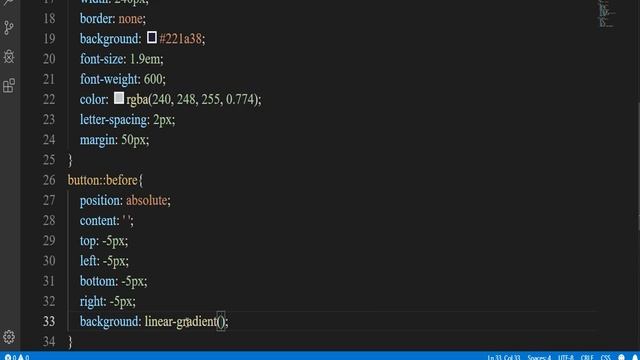Click the 'linear-gradient' text on line 33
This screenshot has width=640, height=360.
pyautogui.click(x=181, y=322)
